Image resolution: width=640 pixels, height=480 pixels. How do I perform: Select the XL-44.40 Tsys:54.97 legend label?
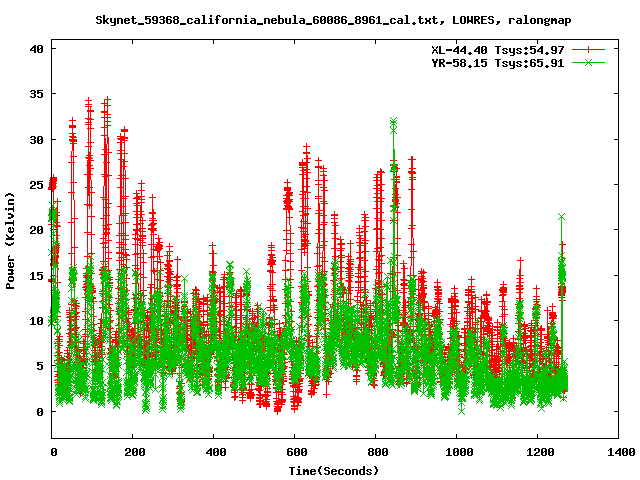[498, 50]
